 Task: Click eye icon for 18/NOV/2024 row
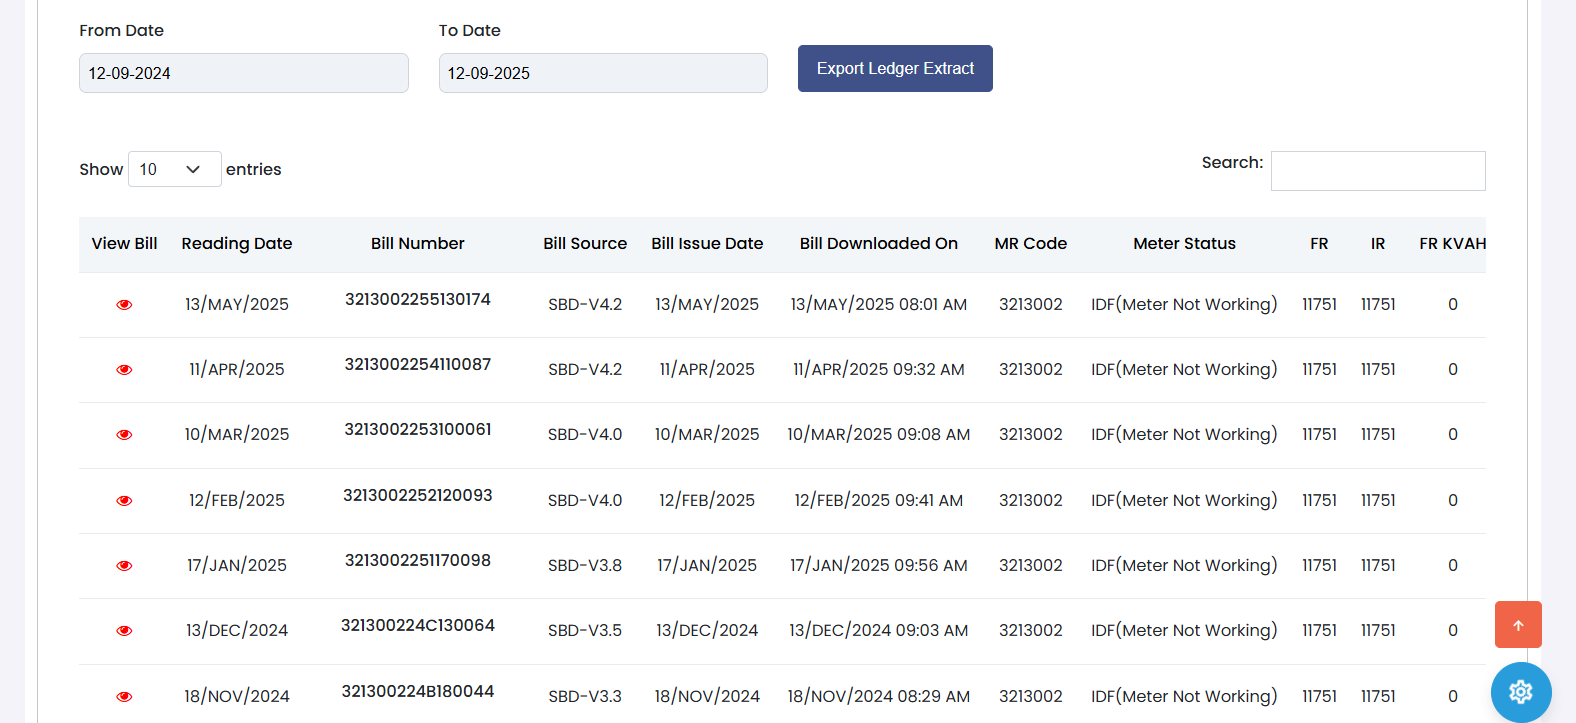pos(124,696)
